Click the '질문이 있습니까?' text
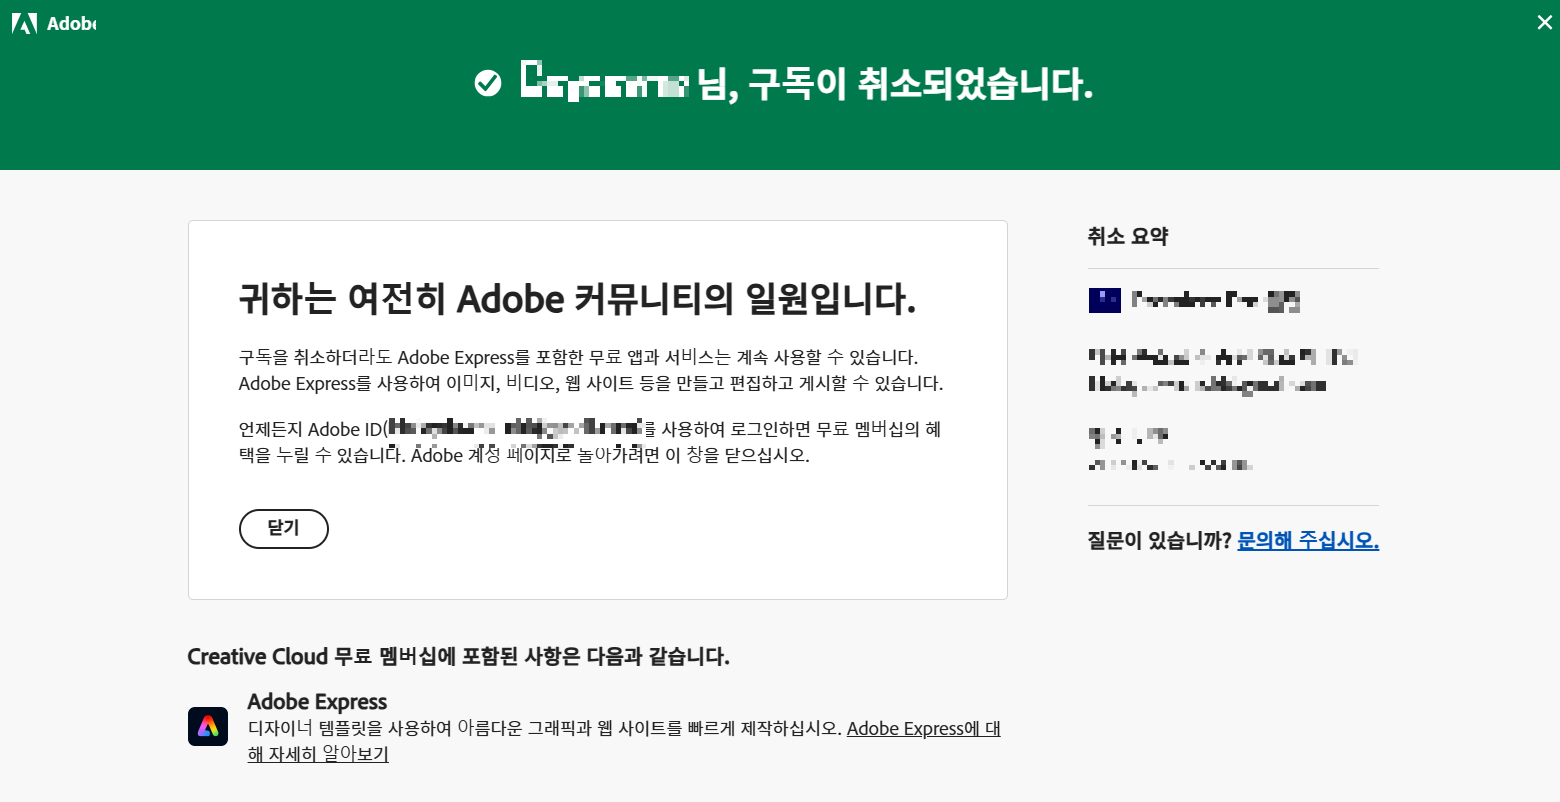Screen dimensions: 1560x802 pos(1159,541)
